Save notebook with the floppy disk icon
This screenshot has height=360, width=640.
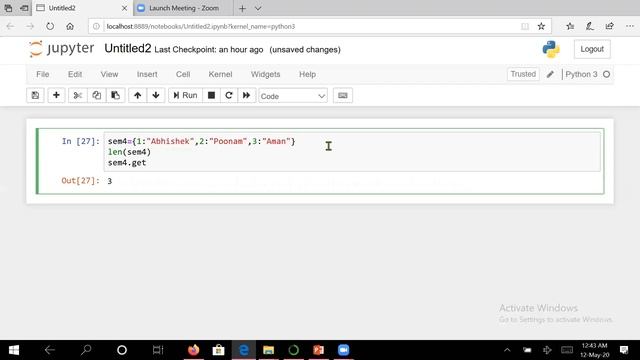click(x=35, y=96)
